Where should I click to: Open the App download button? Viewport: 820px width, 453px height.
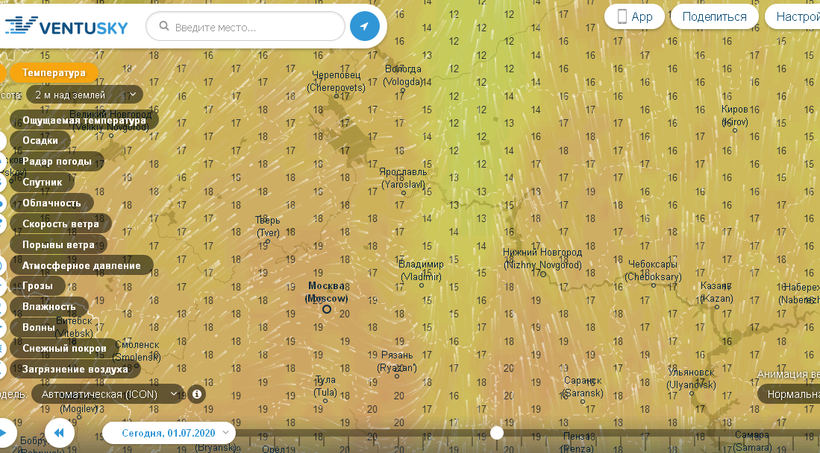pos(634,16)
